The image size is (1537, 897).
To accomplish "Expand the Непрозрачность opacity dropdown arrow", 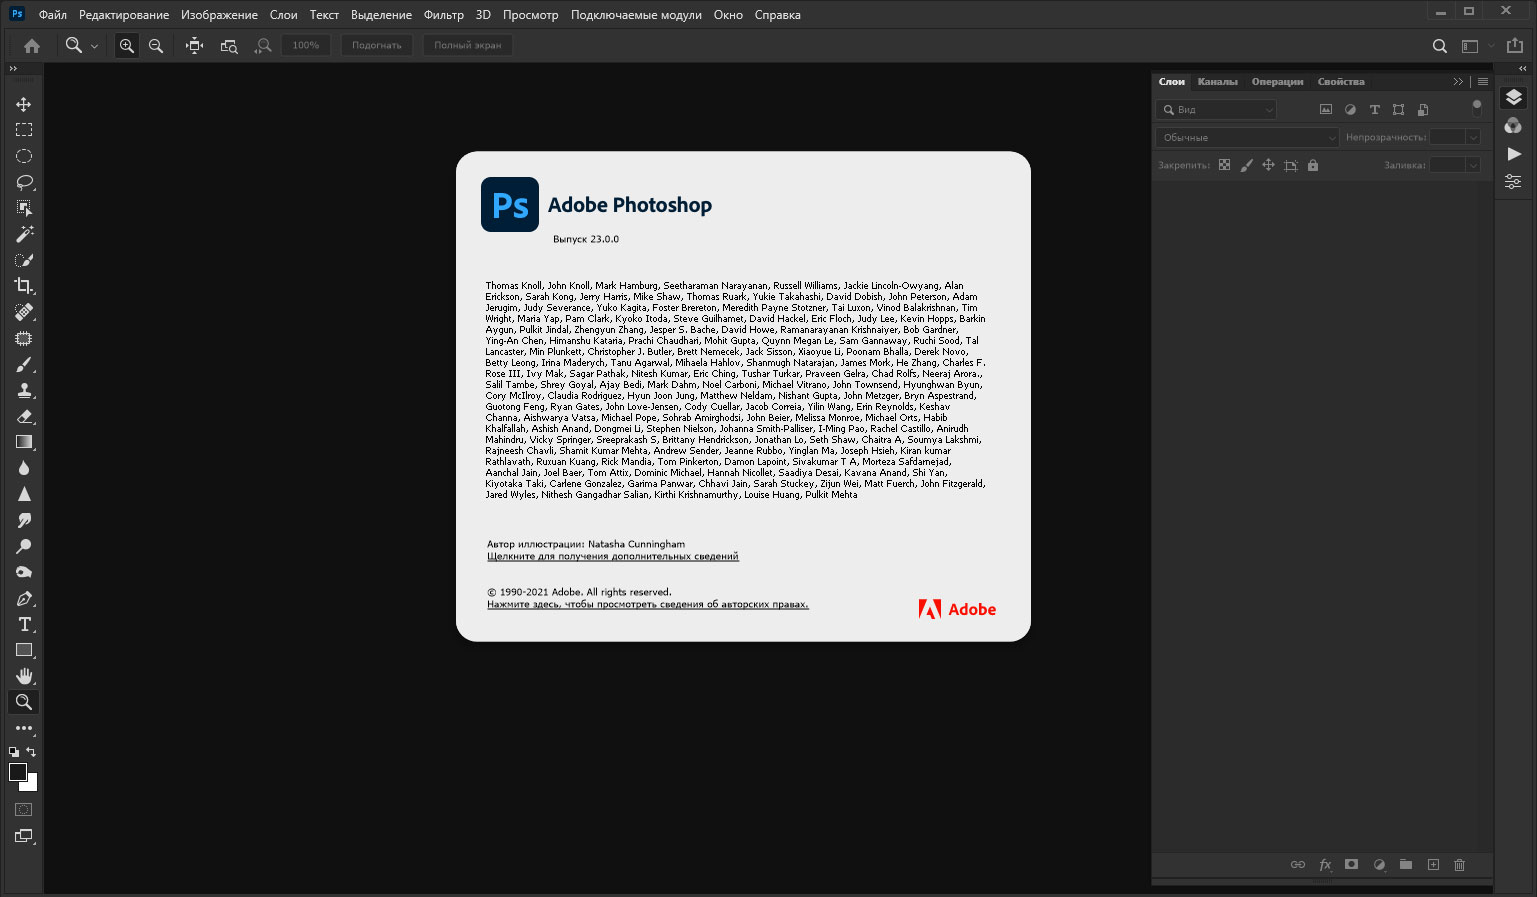I will [x=1473, y=137].
